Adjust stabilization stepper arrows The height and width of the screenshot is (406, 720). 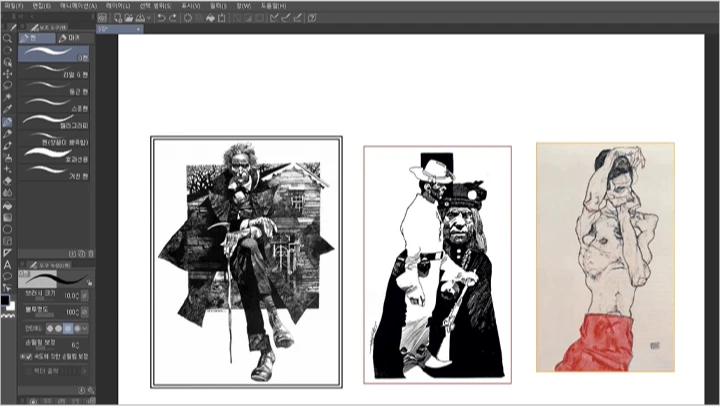point(77,344)
